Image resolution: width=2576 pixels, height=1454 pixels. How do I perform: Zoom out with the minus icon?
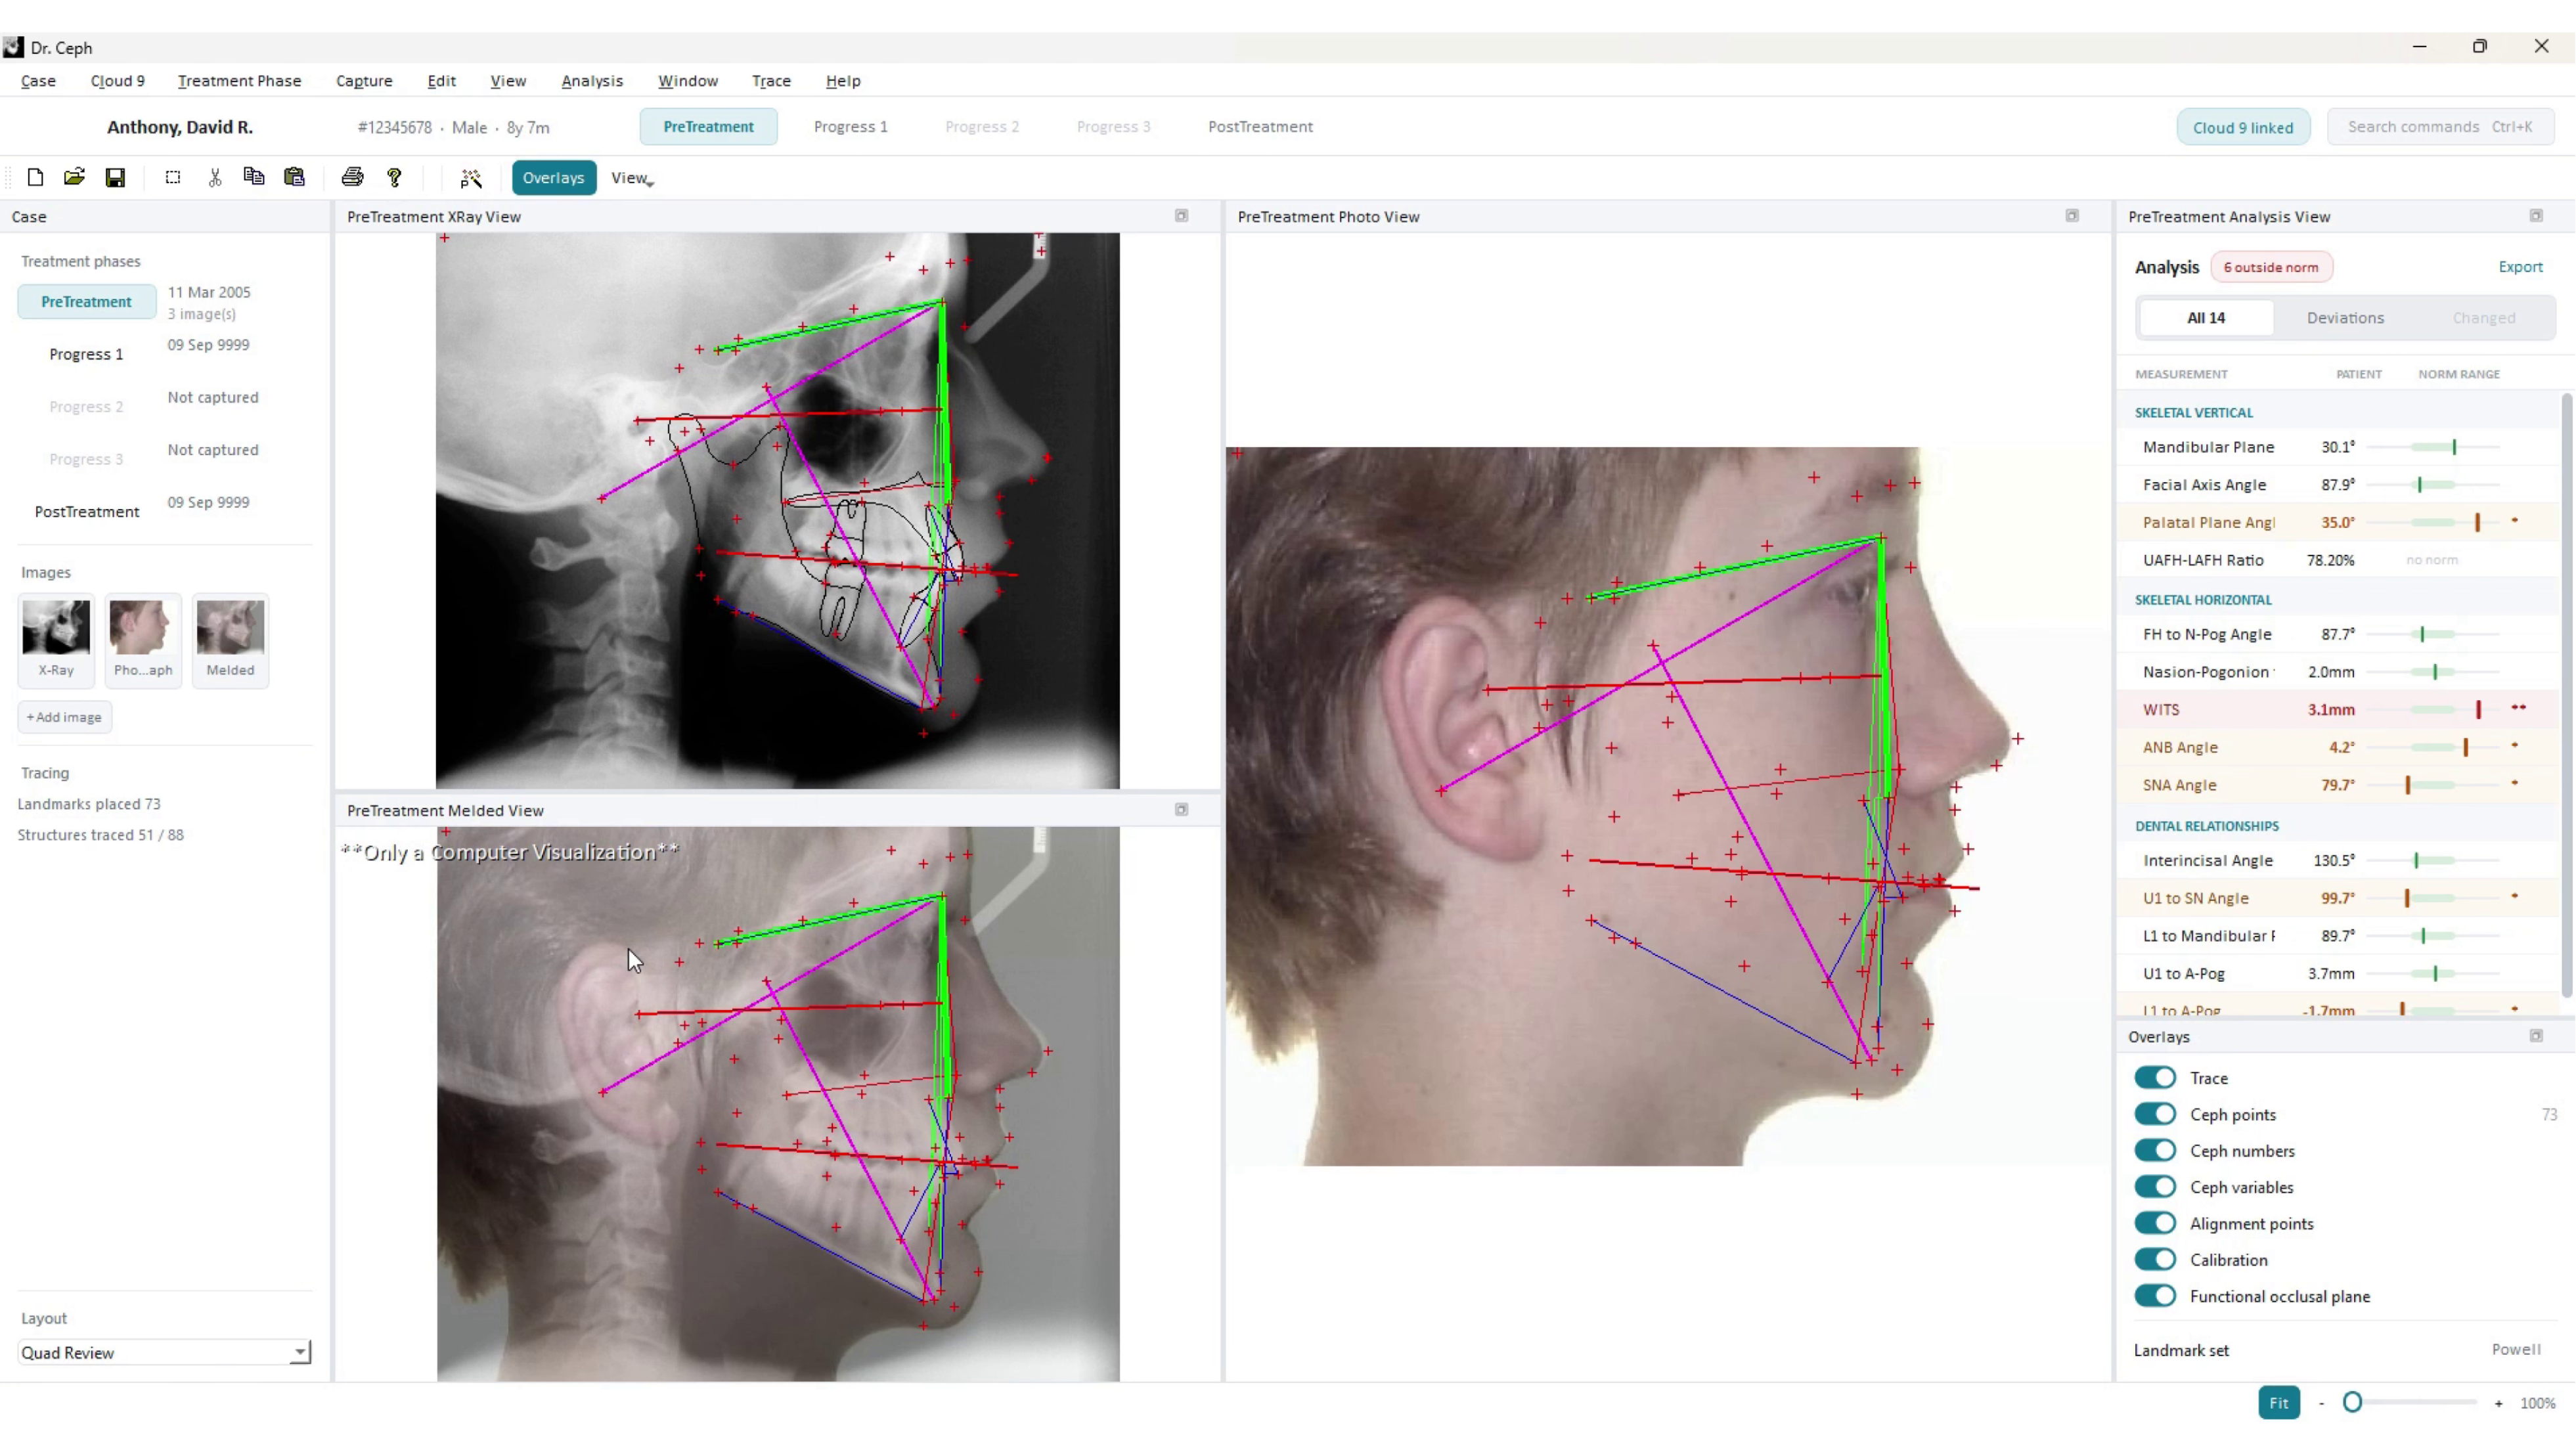coord(2321,1403)
